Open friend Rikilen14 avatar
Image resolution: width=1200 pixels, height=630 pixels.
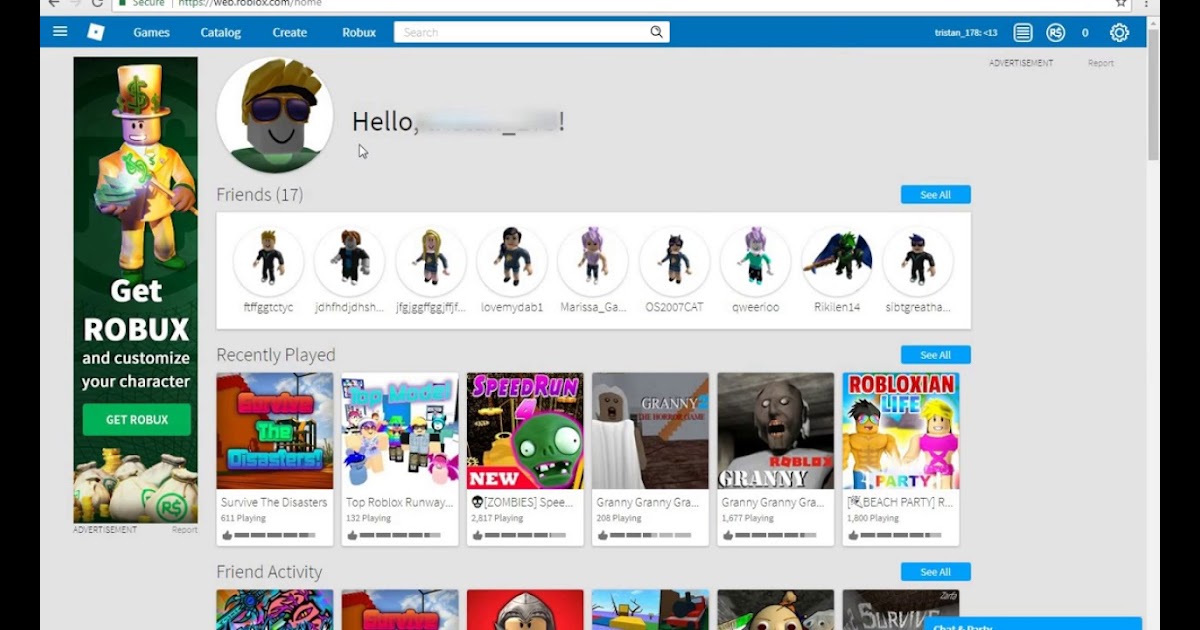[837, 261]
